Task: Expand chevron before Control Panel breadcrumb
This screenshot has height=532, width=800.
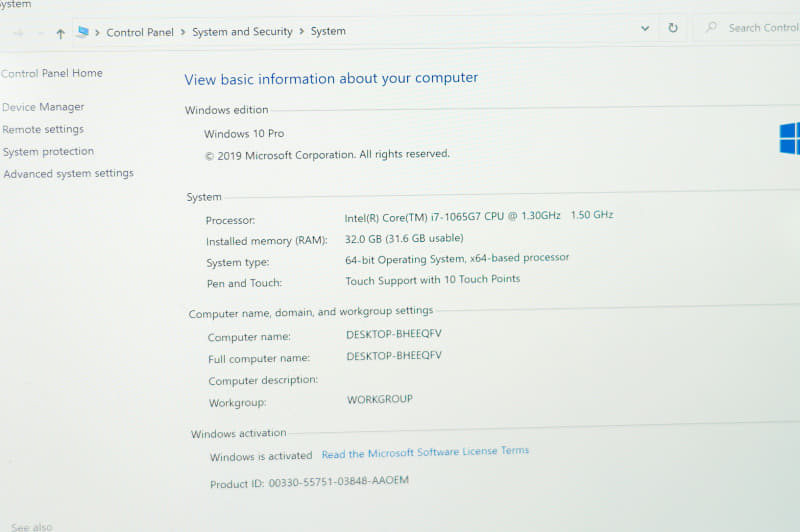Action: (x=97, y=33)
